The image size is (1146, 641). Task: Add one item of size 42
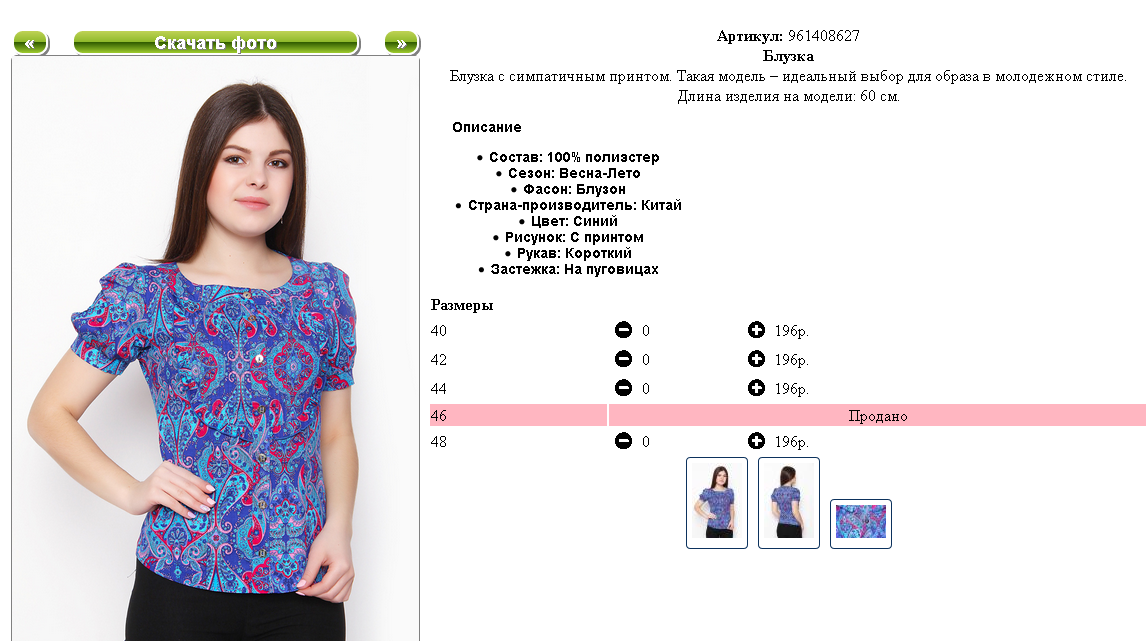coord(756,359)
